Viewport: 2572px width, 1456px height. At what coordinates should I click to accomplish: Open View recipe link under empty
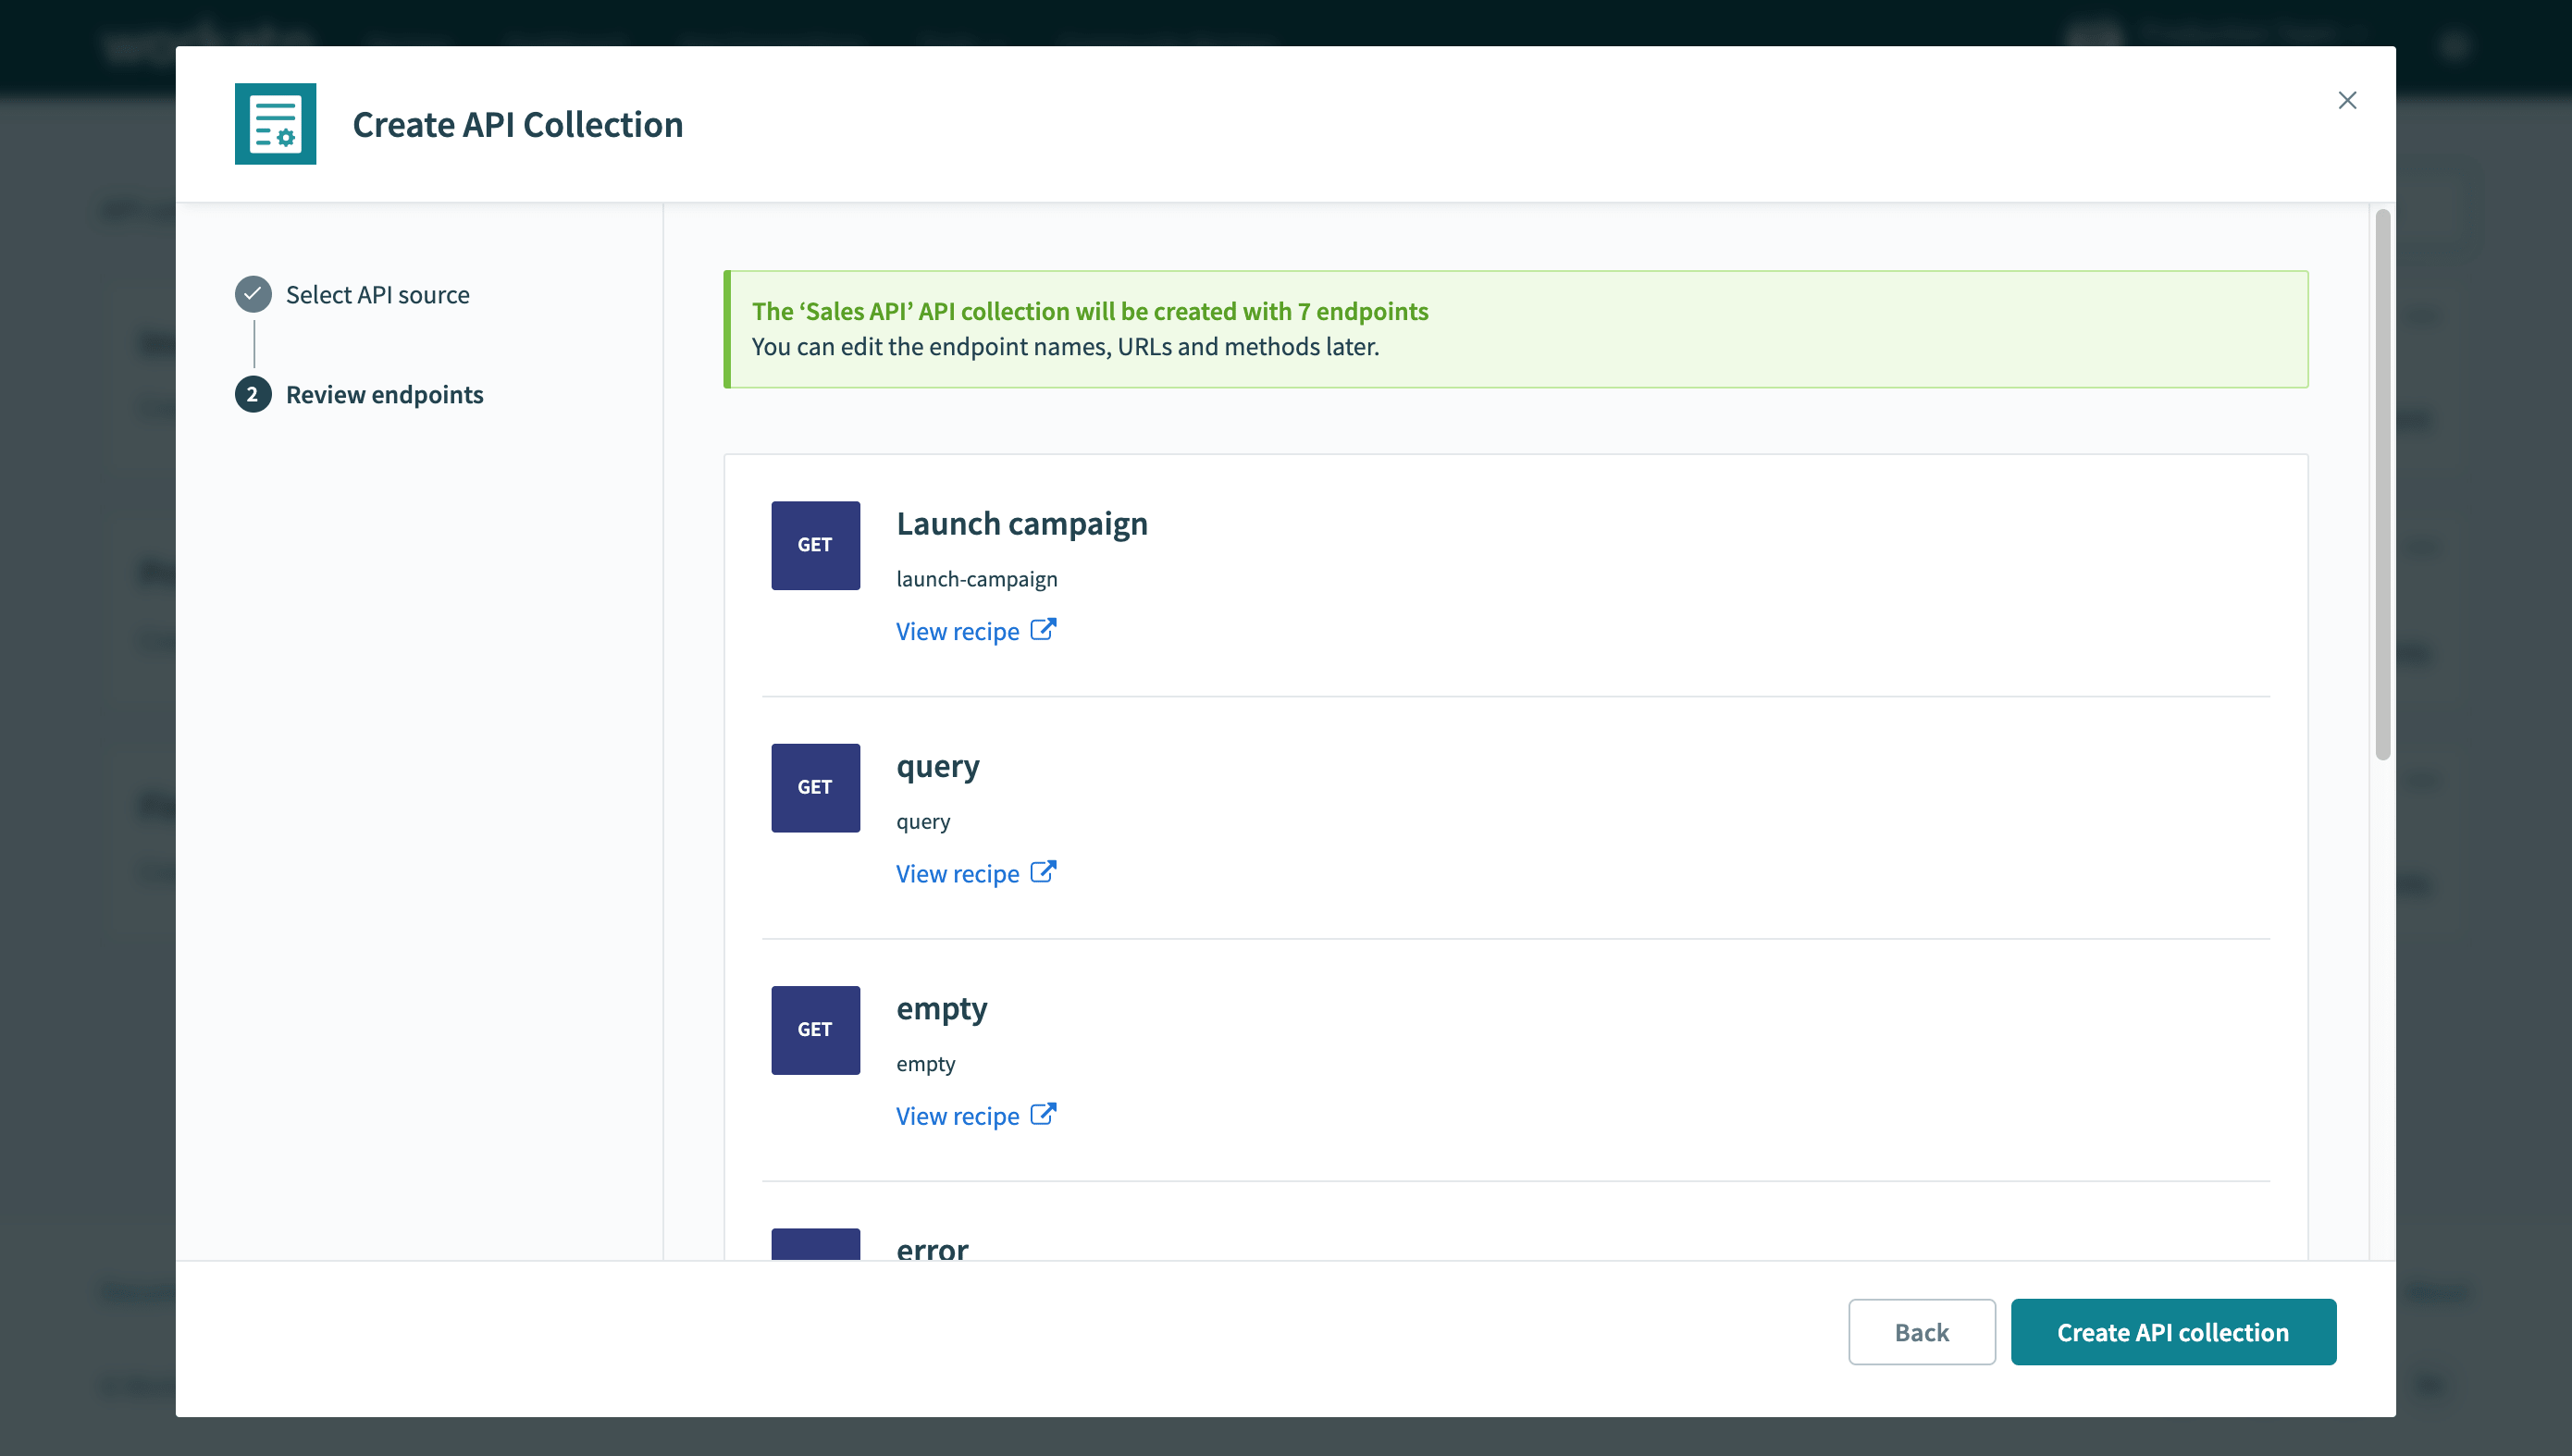[957, 1116]
